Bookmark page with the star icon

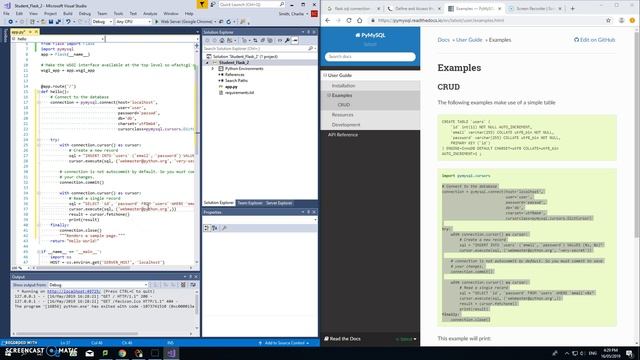click(608, 20)
